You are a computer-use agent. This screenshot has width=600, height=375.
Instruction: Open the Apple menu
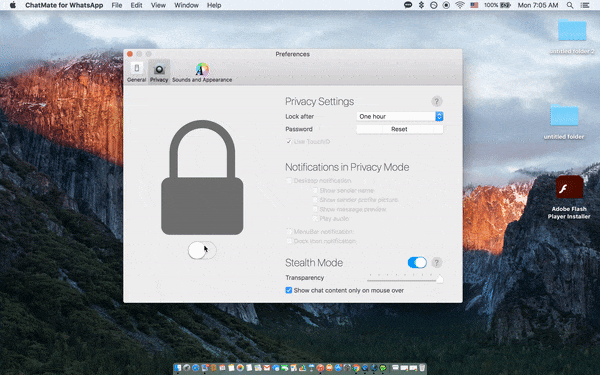pyautogui.click(x=13, y=5)
